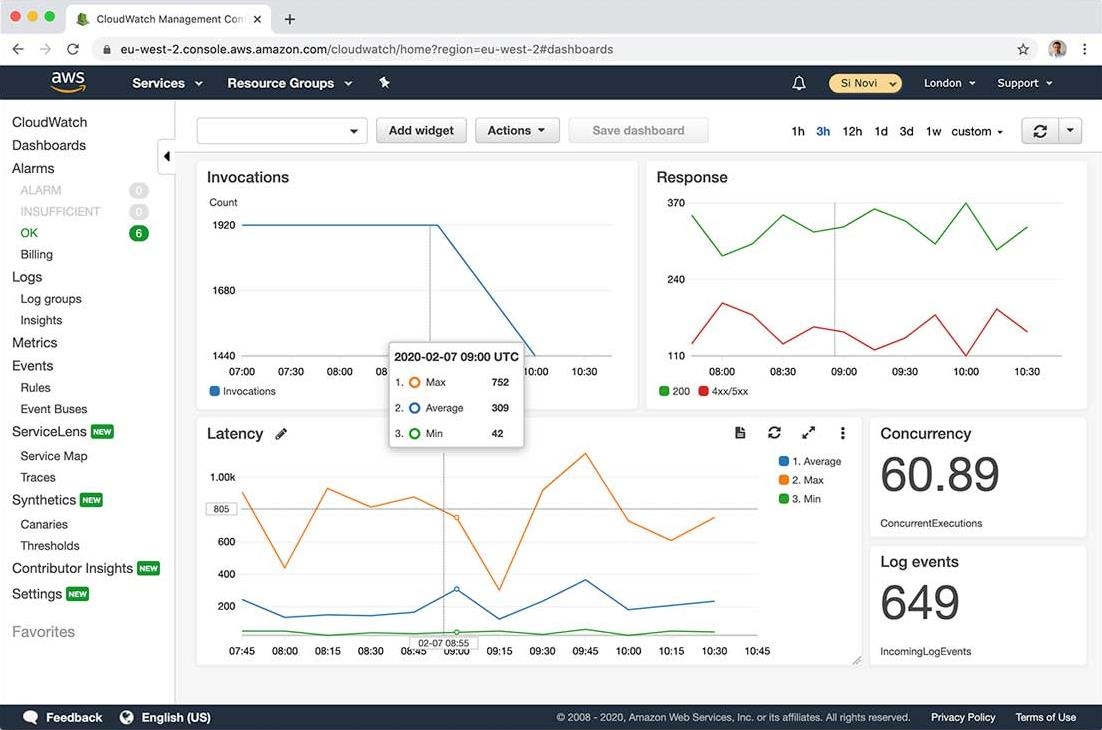This screenshot has width=1102, height=730.
Task: Open the Latency widget's three-dot menu
Action: 843,433
